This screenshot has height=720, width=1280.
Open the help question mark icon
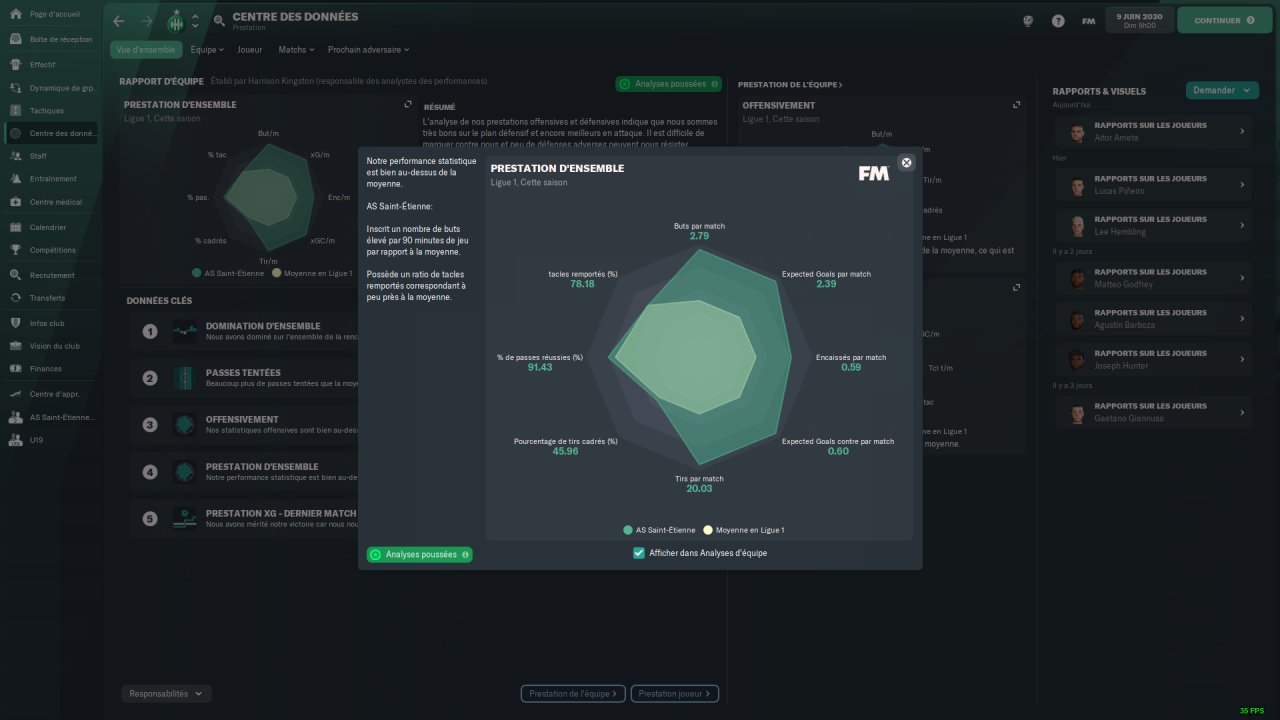pos(1058,21)
